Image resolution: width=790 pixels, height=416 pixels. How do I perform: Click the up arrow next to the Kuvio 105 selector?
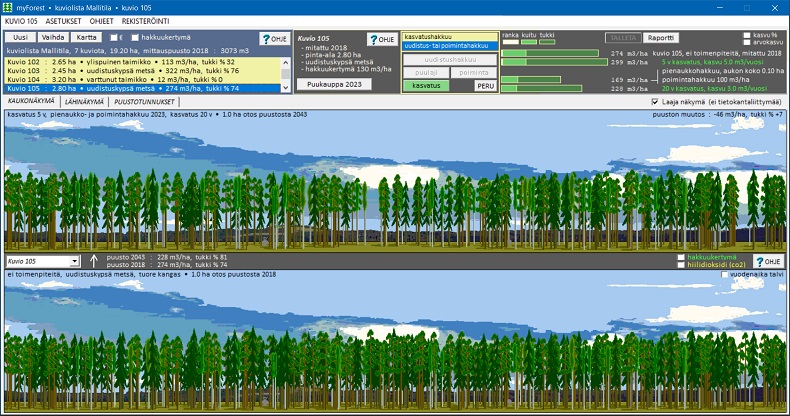(94, 261)
